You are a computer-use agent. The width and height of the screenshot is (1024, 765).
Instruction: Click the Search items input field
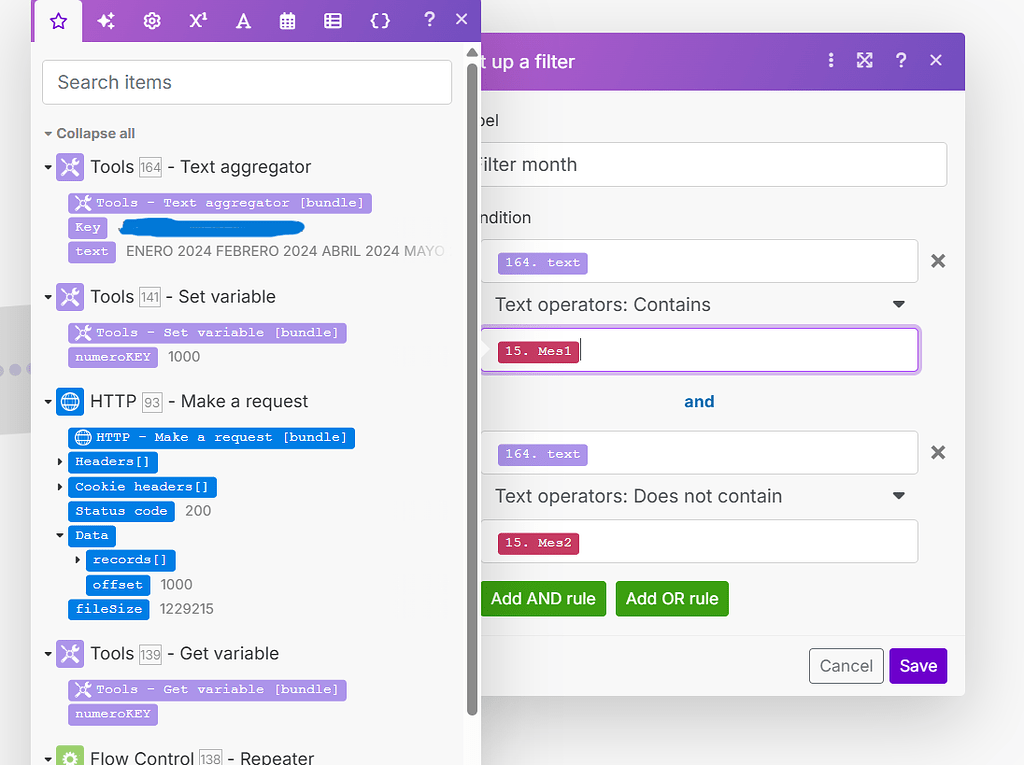(x=246, y=82)
